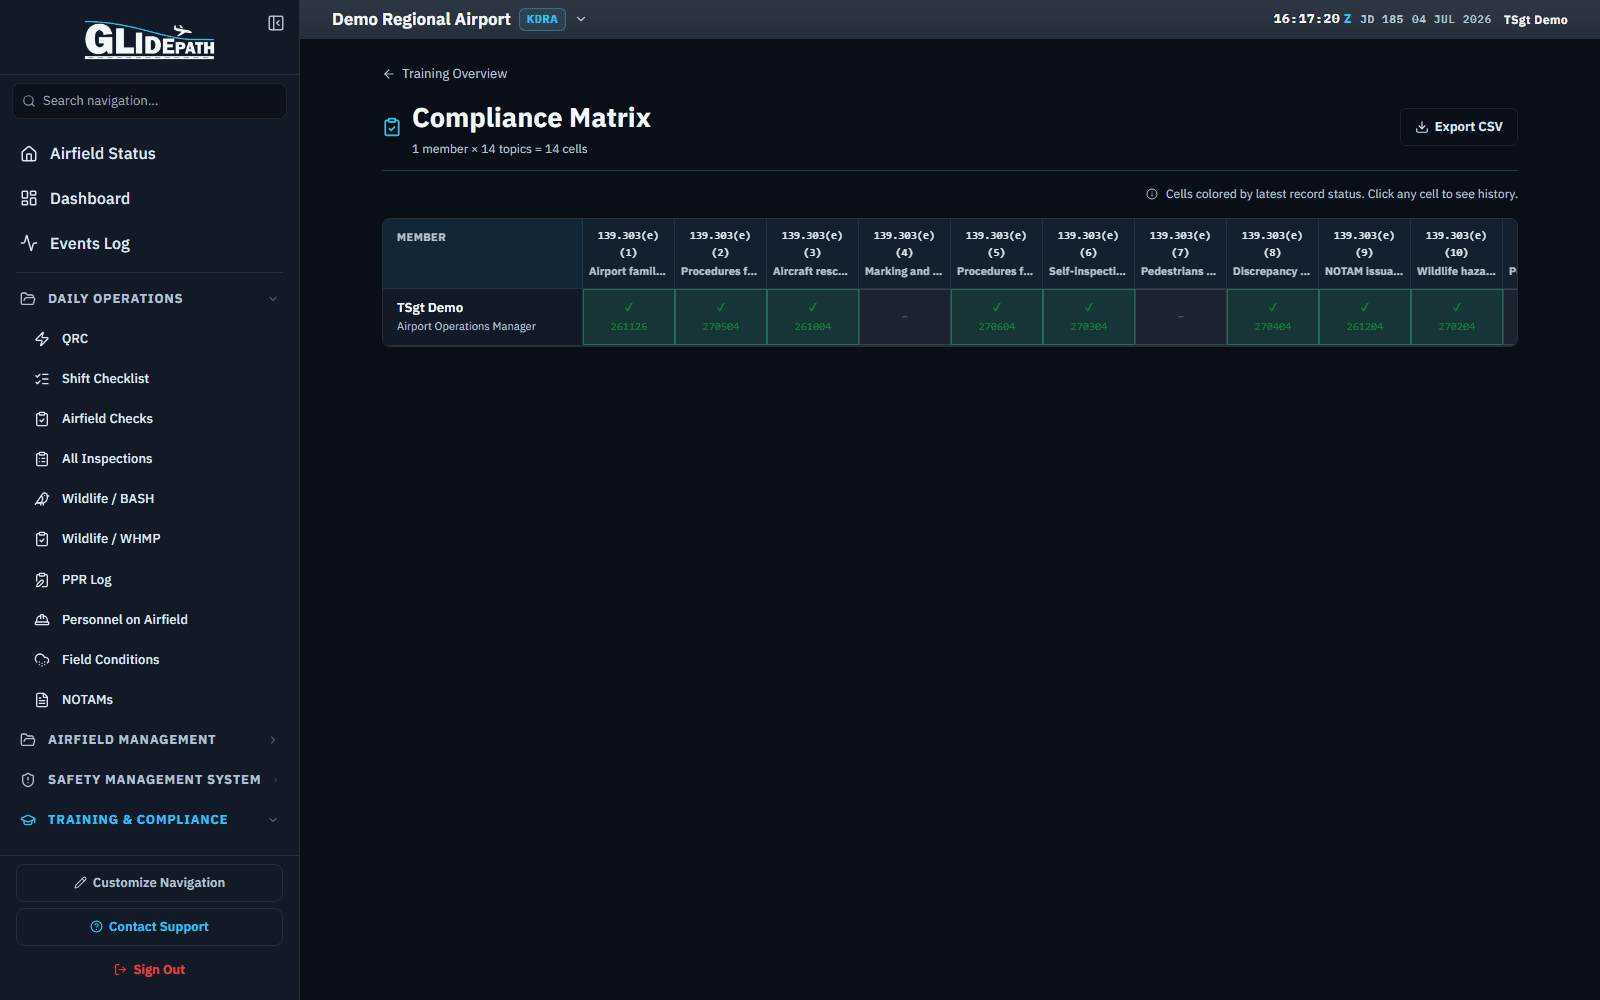Click the Daily Operations folder icon
The width and height of the screenshot is (1600, 1000).
[28, 299]
